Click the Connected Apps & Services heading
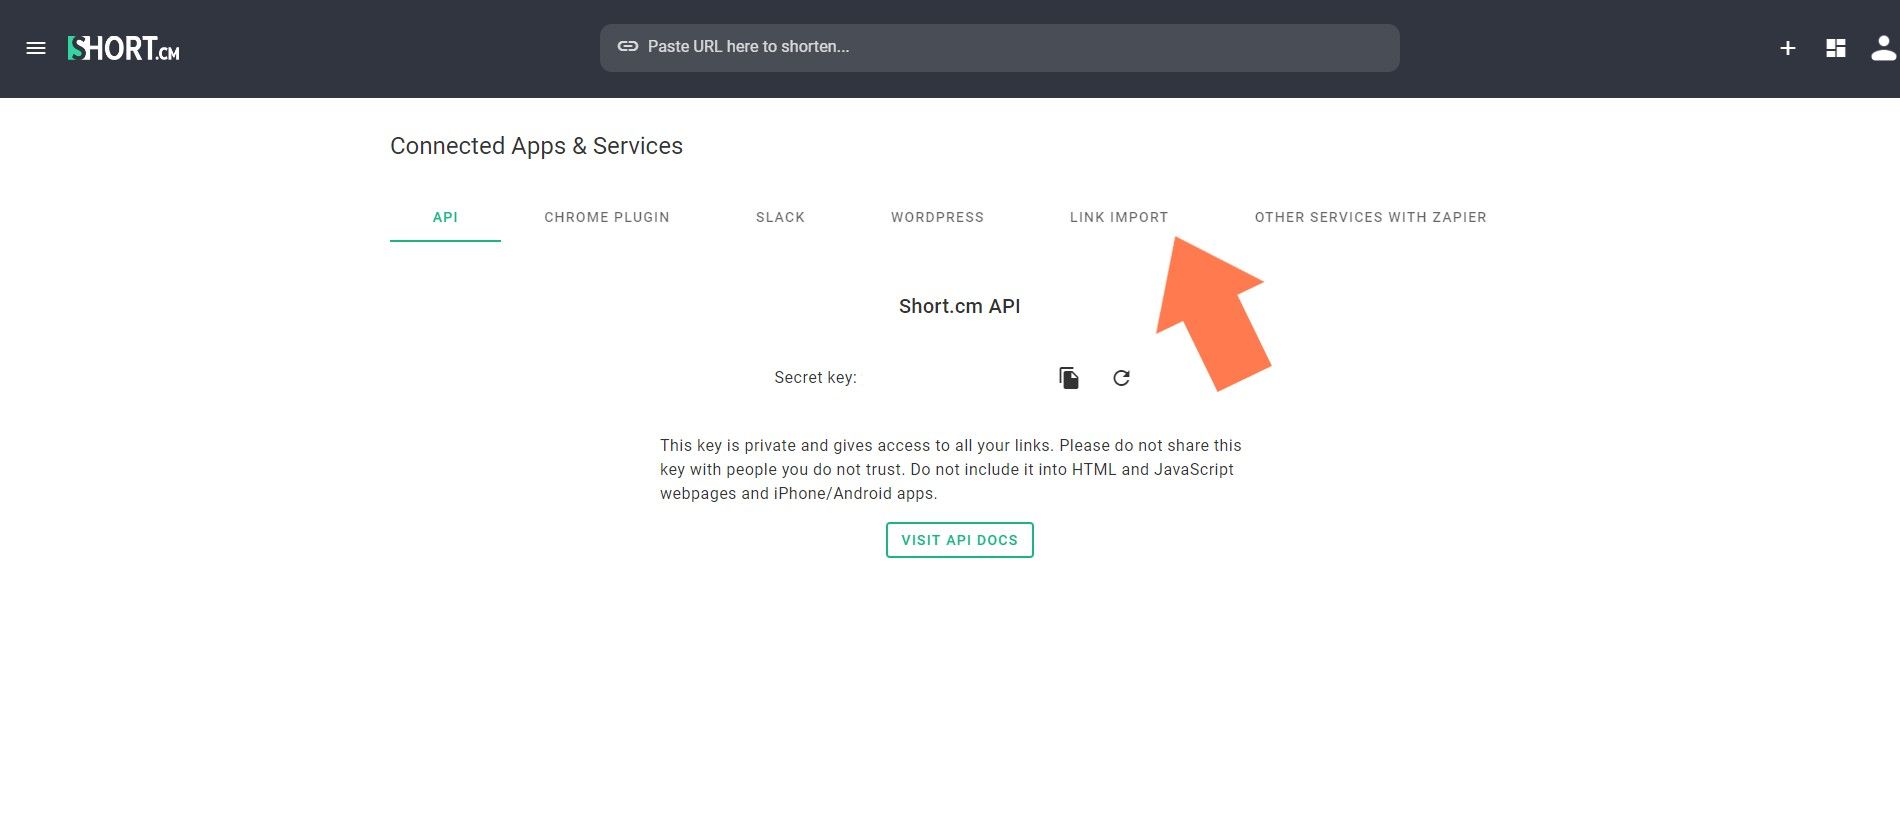Screen dimensions: 1900x839 [x=536, y=146]
